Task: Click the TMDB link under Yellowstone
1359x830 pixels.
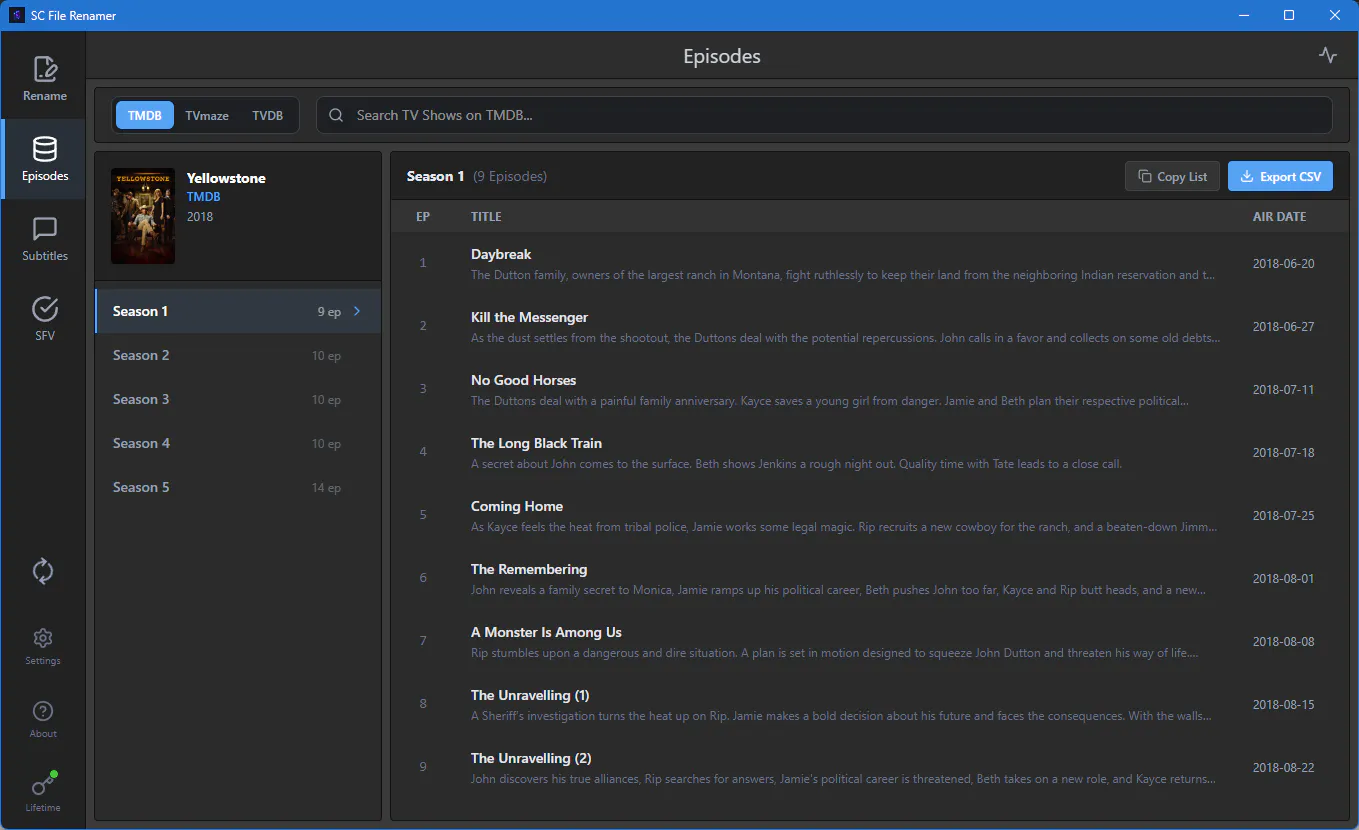Action: 203,197
